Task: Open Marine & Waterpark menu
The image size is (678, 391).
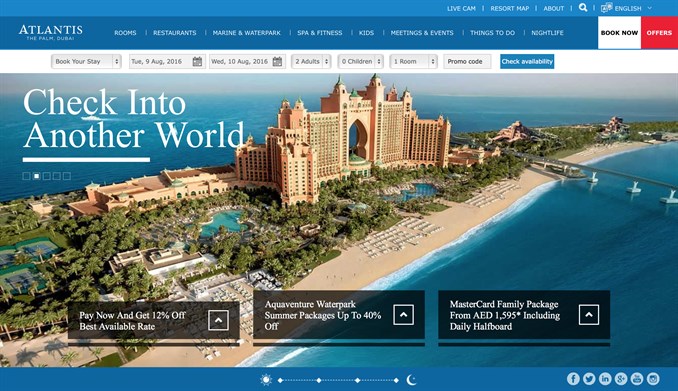Action: coord(246,33)
